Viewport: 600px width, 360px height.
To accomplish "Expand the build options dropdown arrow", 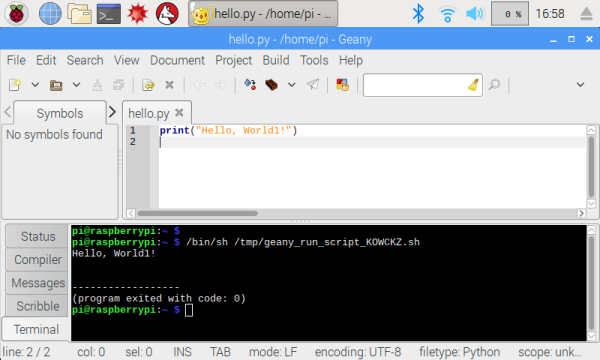I will click(x=292, y=85).
